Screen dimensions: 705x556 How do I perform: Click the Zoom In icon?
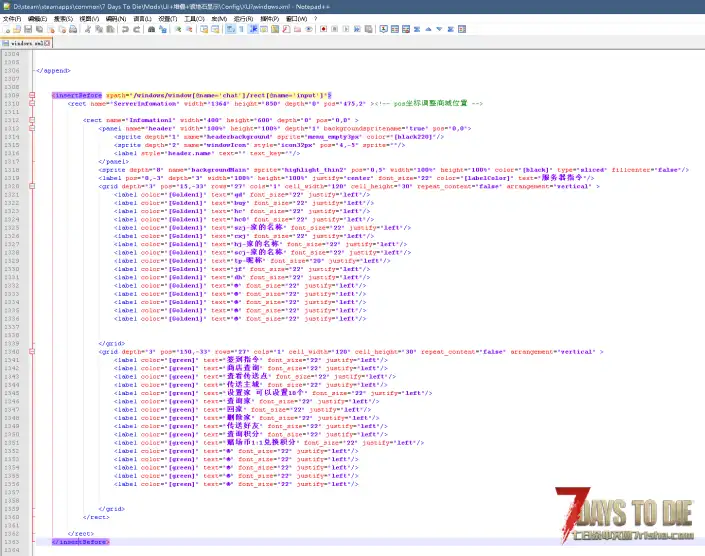pos(178,29)
